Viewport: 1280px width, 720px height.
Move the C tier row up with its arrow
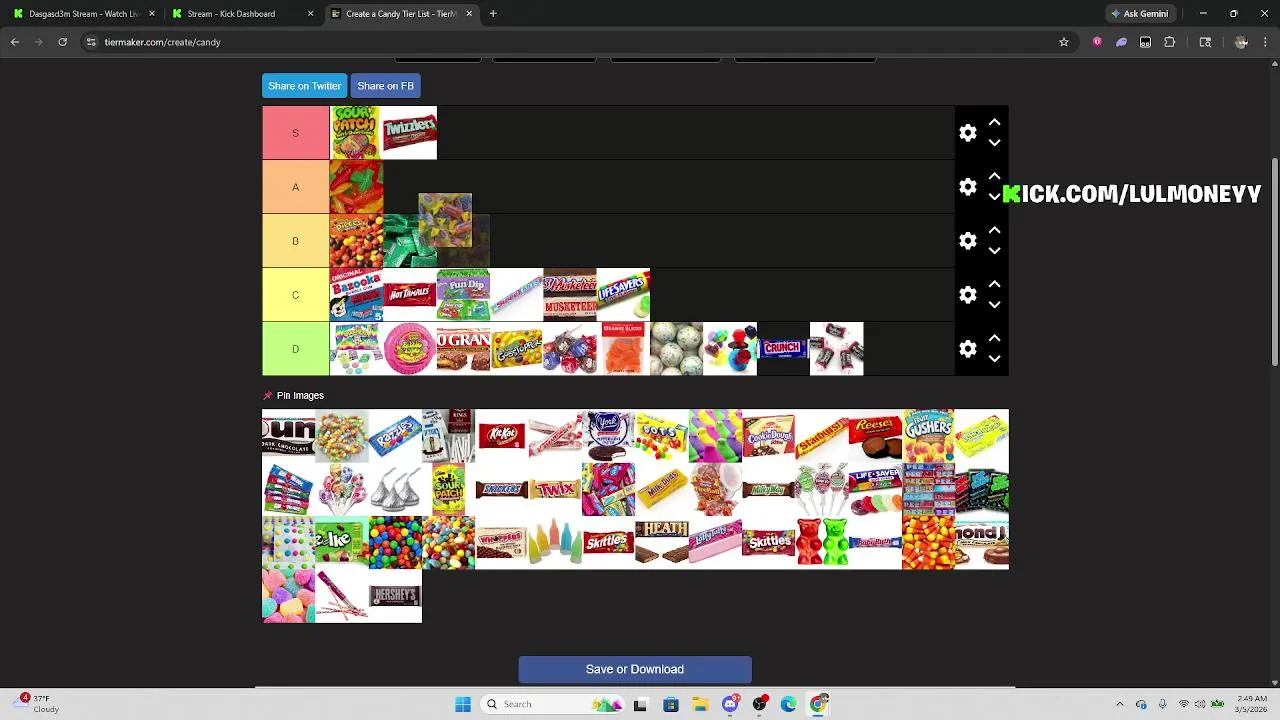point(994,284)
